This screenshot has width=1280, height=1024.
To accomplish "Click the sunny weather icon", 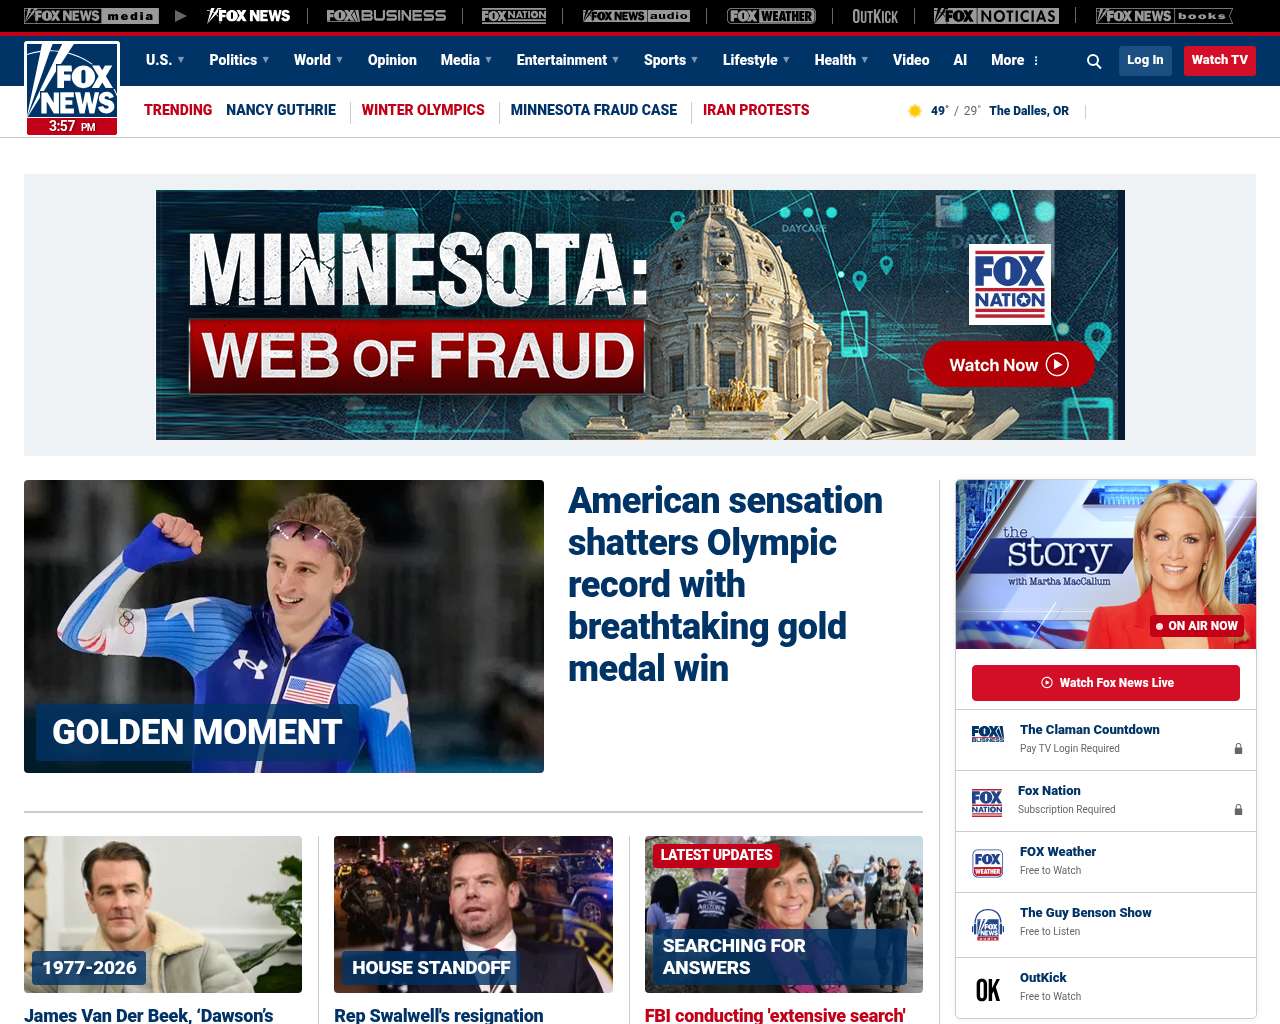I will tap(914, 111).
